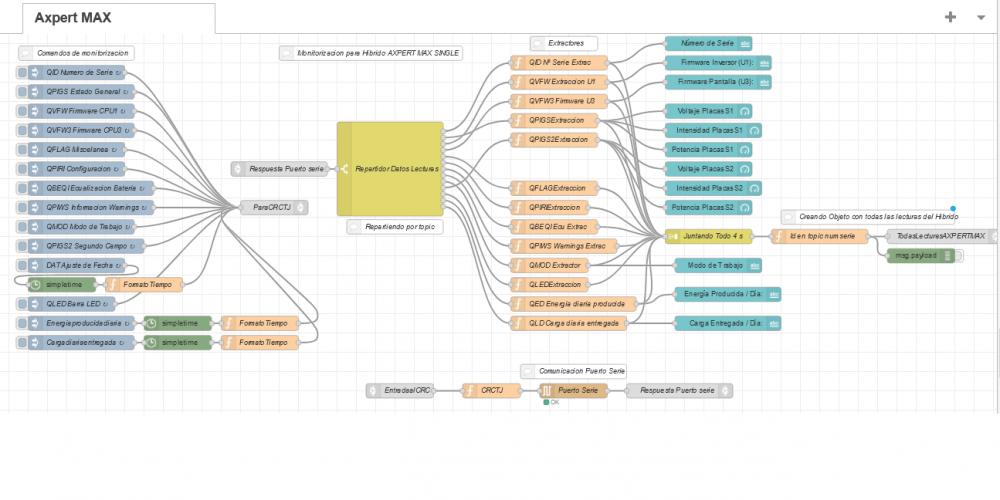Trigger the QBEQI Ecualizacion Bateria inject button

22,188
